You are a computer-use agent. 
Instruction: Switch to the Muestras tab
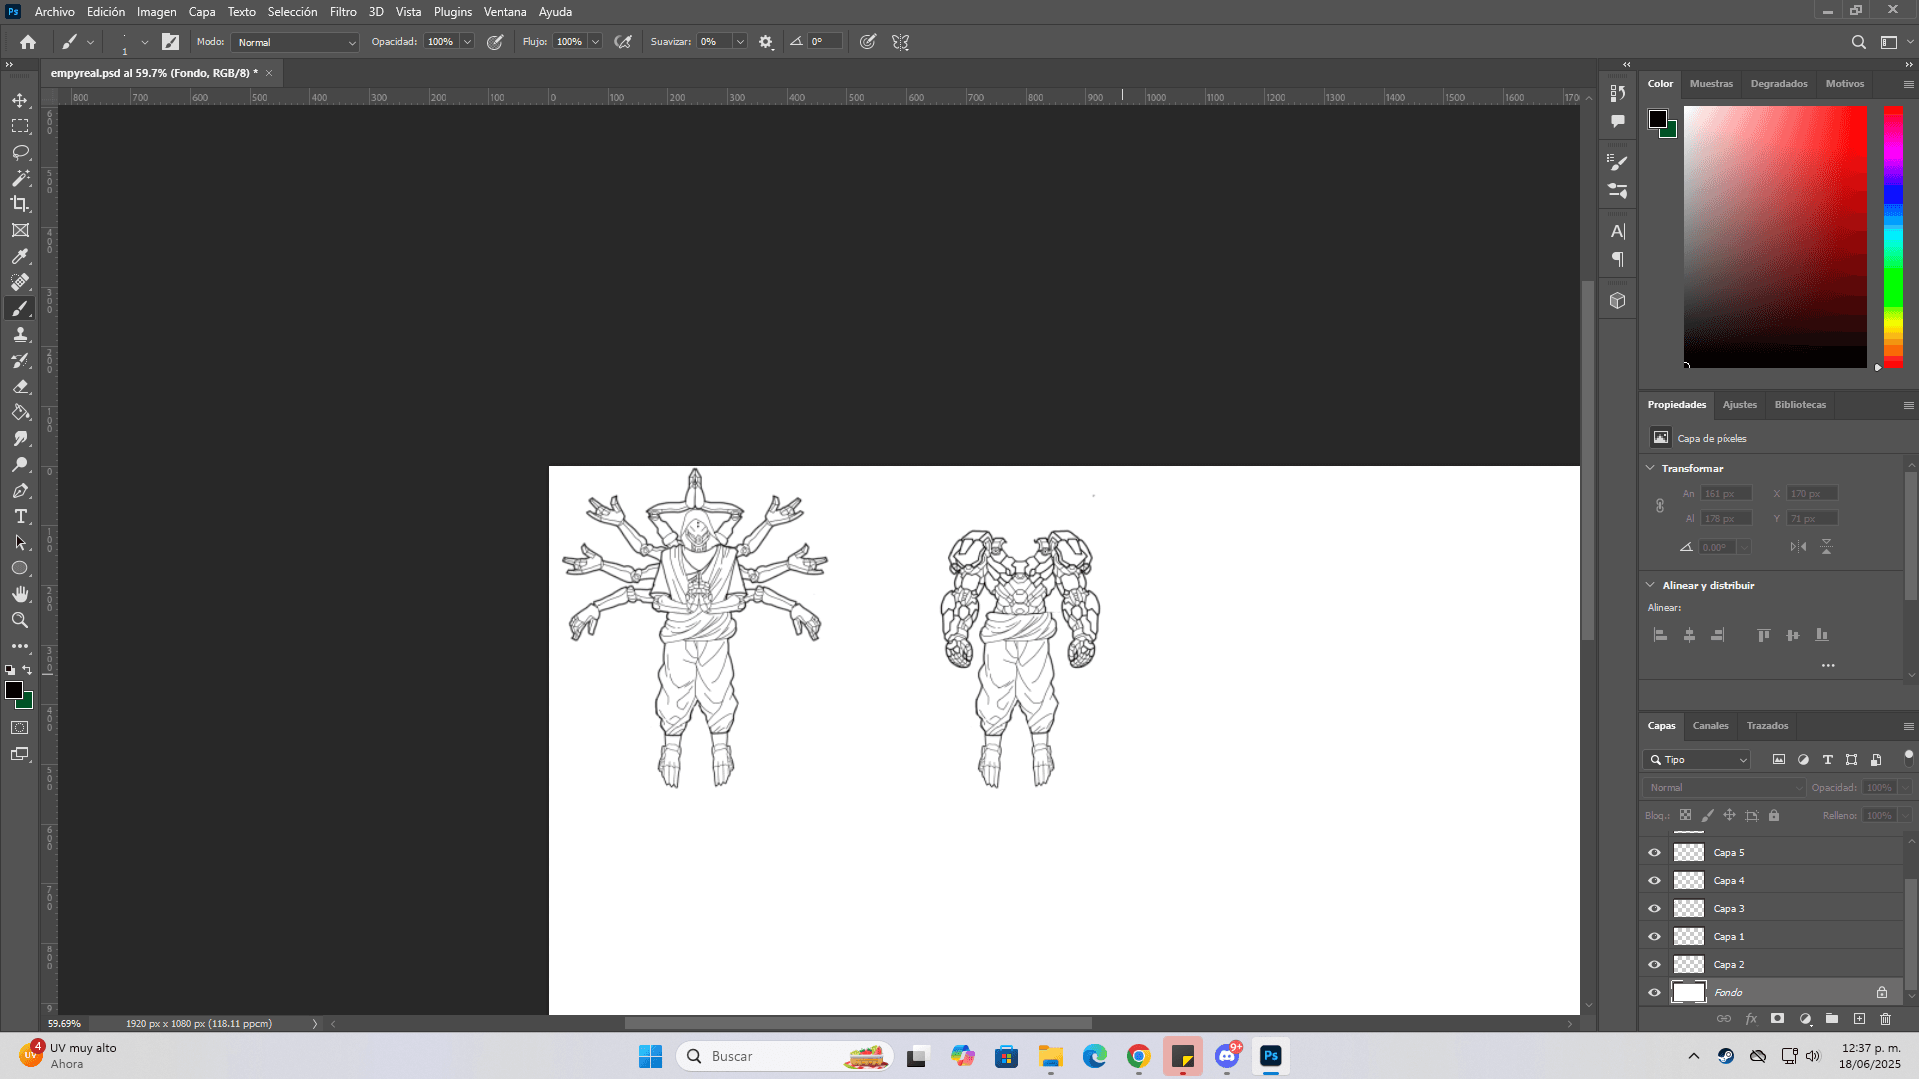tap(1711, 84)
